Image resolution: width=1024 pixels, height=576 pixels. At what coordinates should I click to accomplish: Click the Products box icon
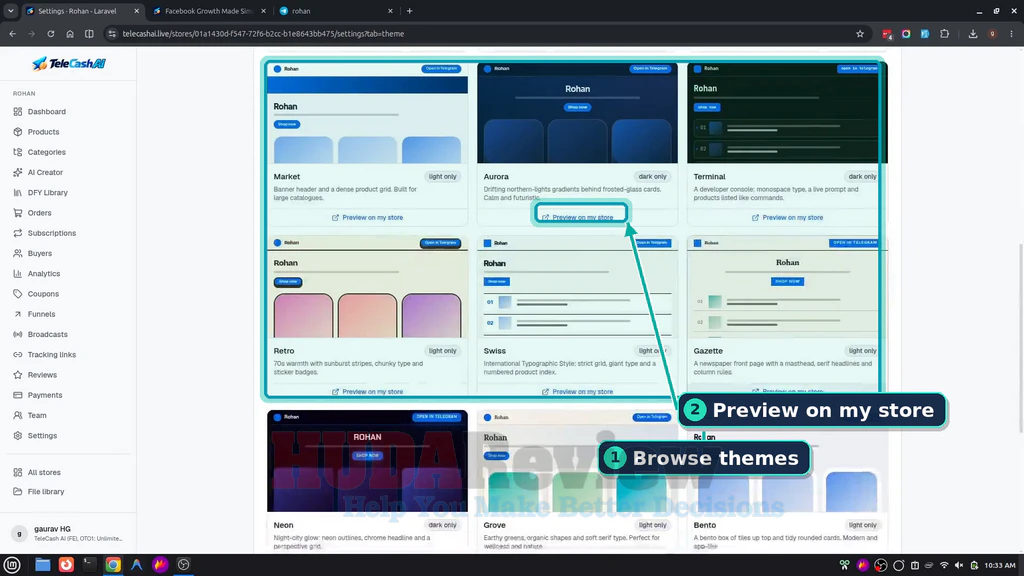pos(18,132)
